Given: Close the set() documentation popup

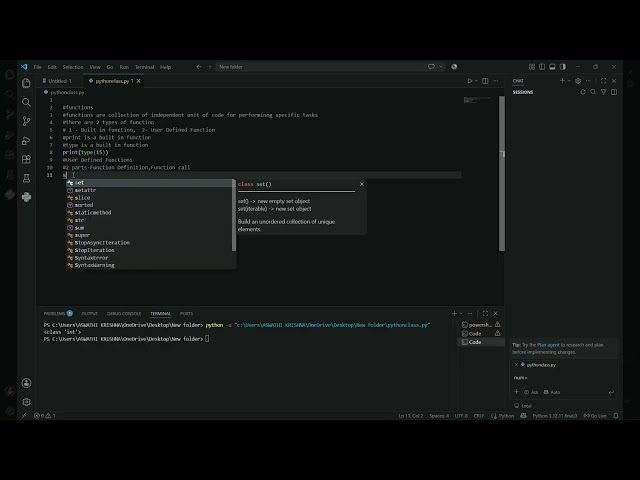Looking at the screenshot, I should pos(362,184).
